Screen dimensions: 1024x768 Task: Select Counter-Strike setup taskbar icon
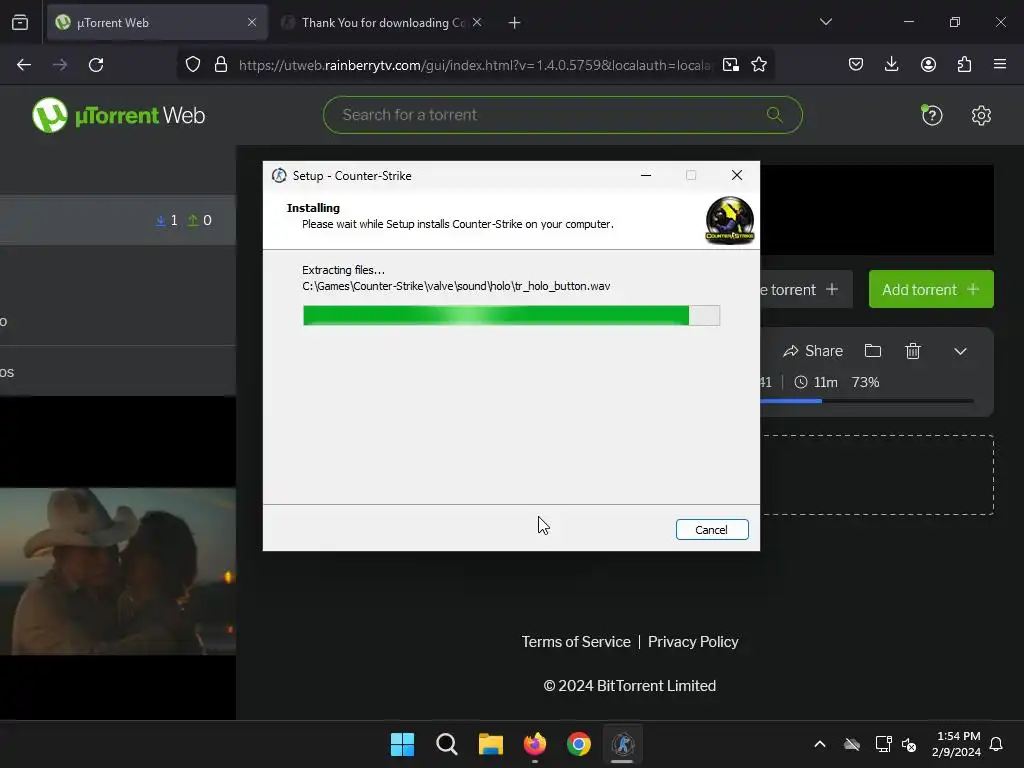pyautogui.click(x=622, y=744)
